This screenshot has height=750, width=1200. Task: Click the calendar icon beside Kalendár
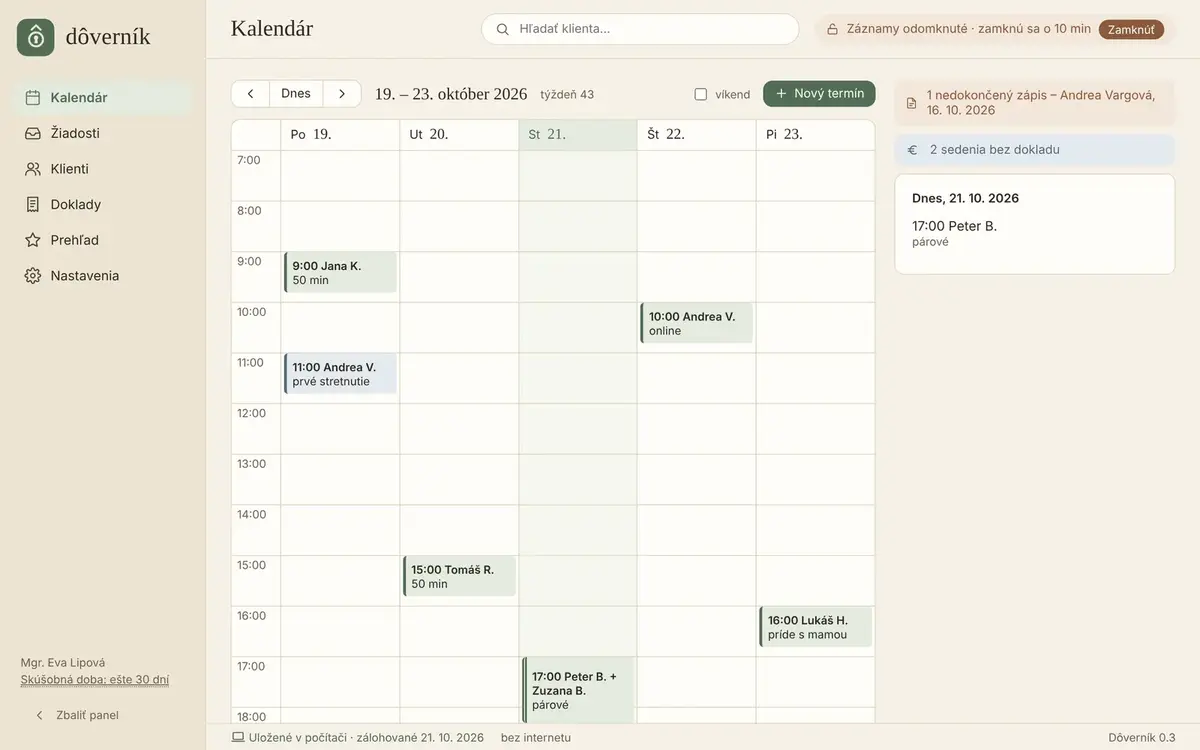pyautogui.click(x=33, y=98)
